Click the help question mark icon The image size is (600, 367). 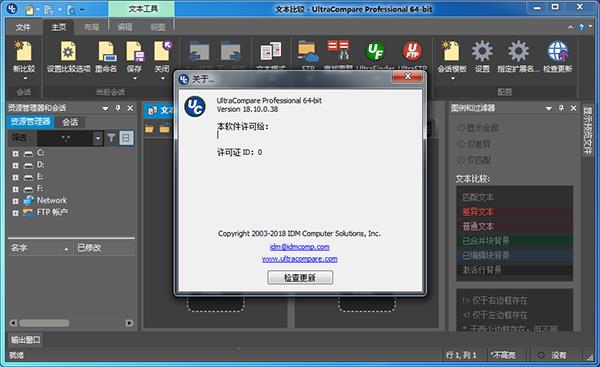581,27
